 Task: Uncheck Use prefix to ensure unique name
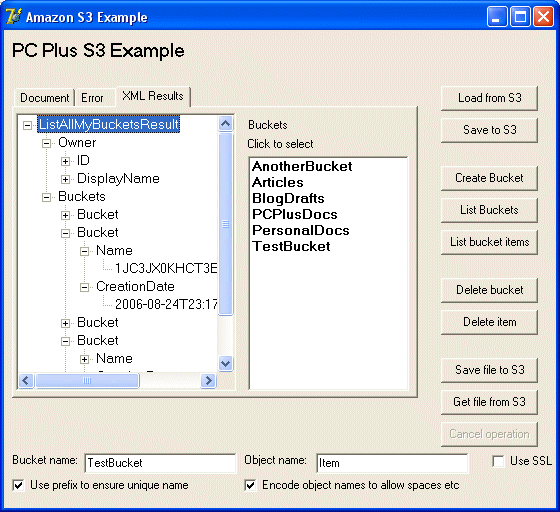pos(19,485)
